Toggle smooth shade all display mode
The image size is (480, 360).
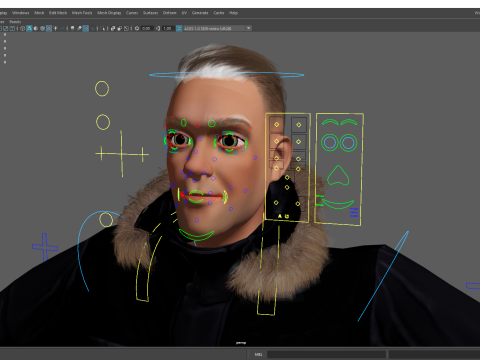29,28
